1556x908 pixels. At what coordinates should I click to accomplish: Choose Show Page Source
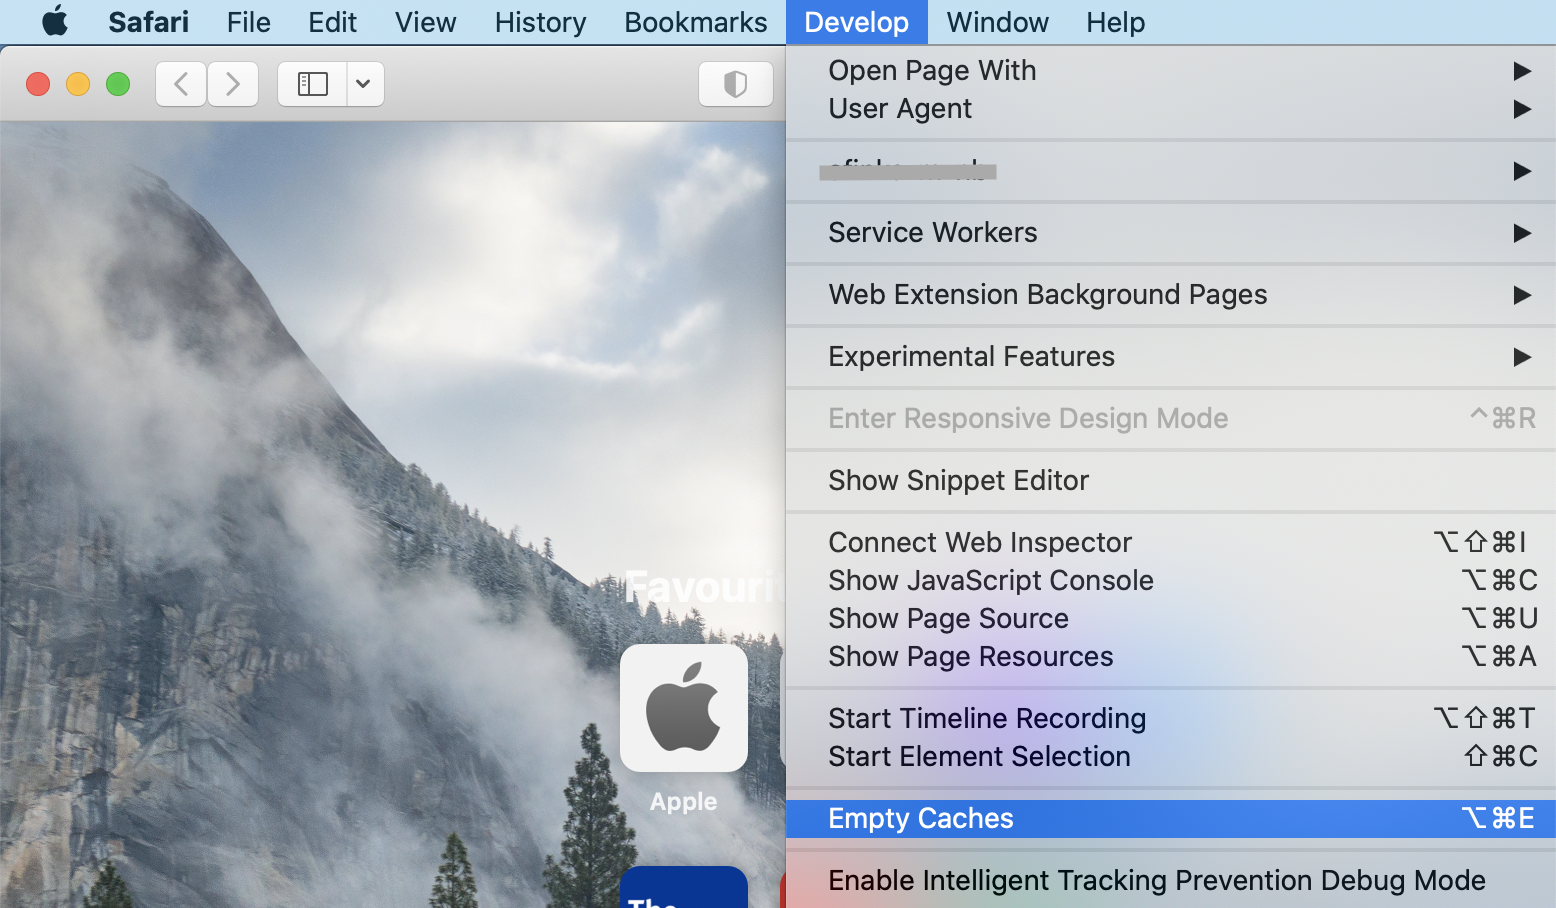coord(1171,619)
